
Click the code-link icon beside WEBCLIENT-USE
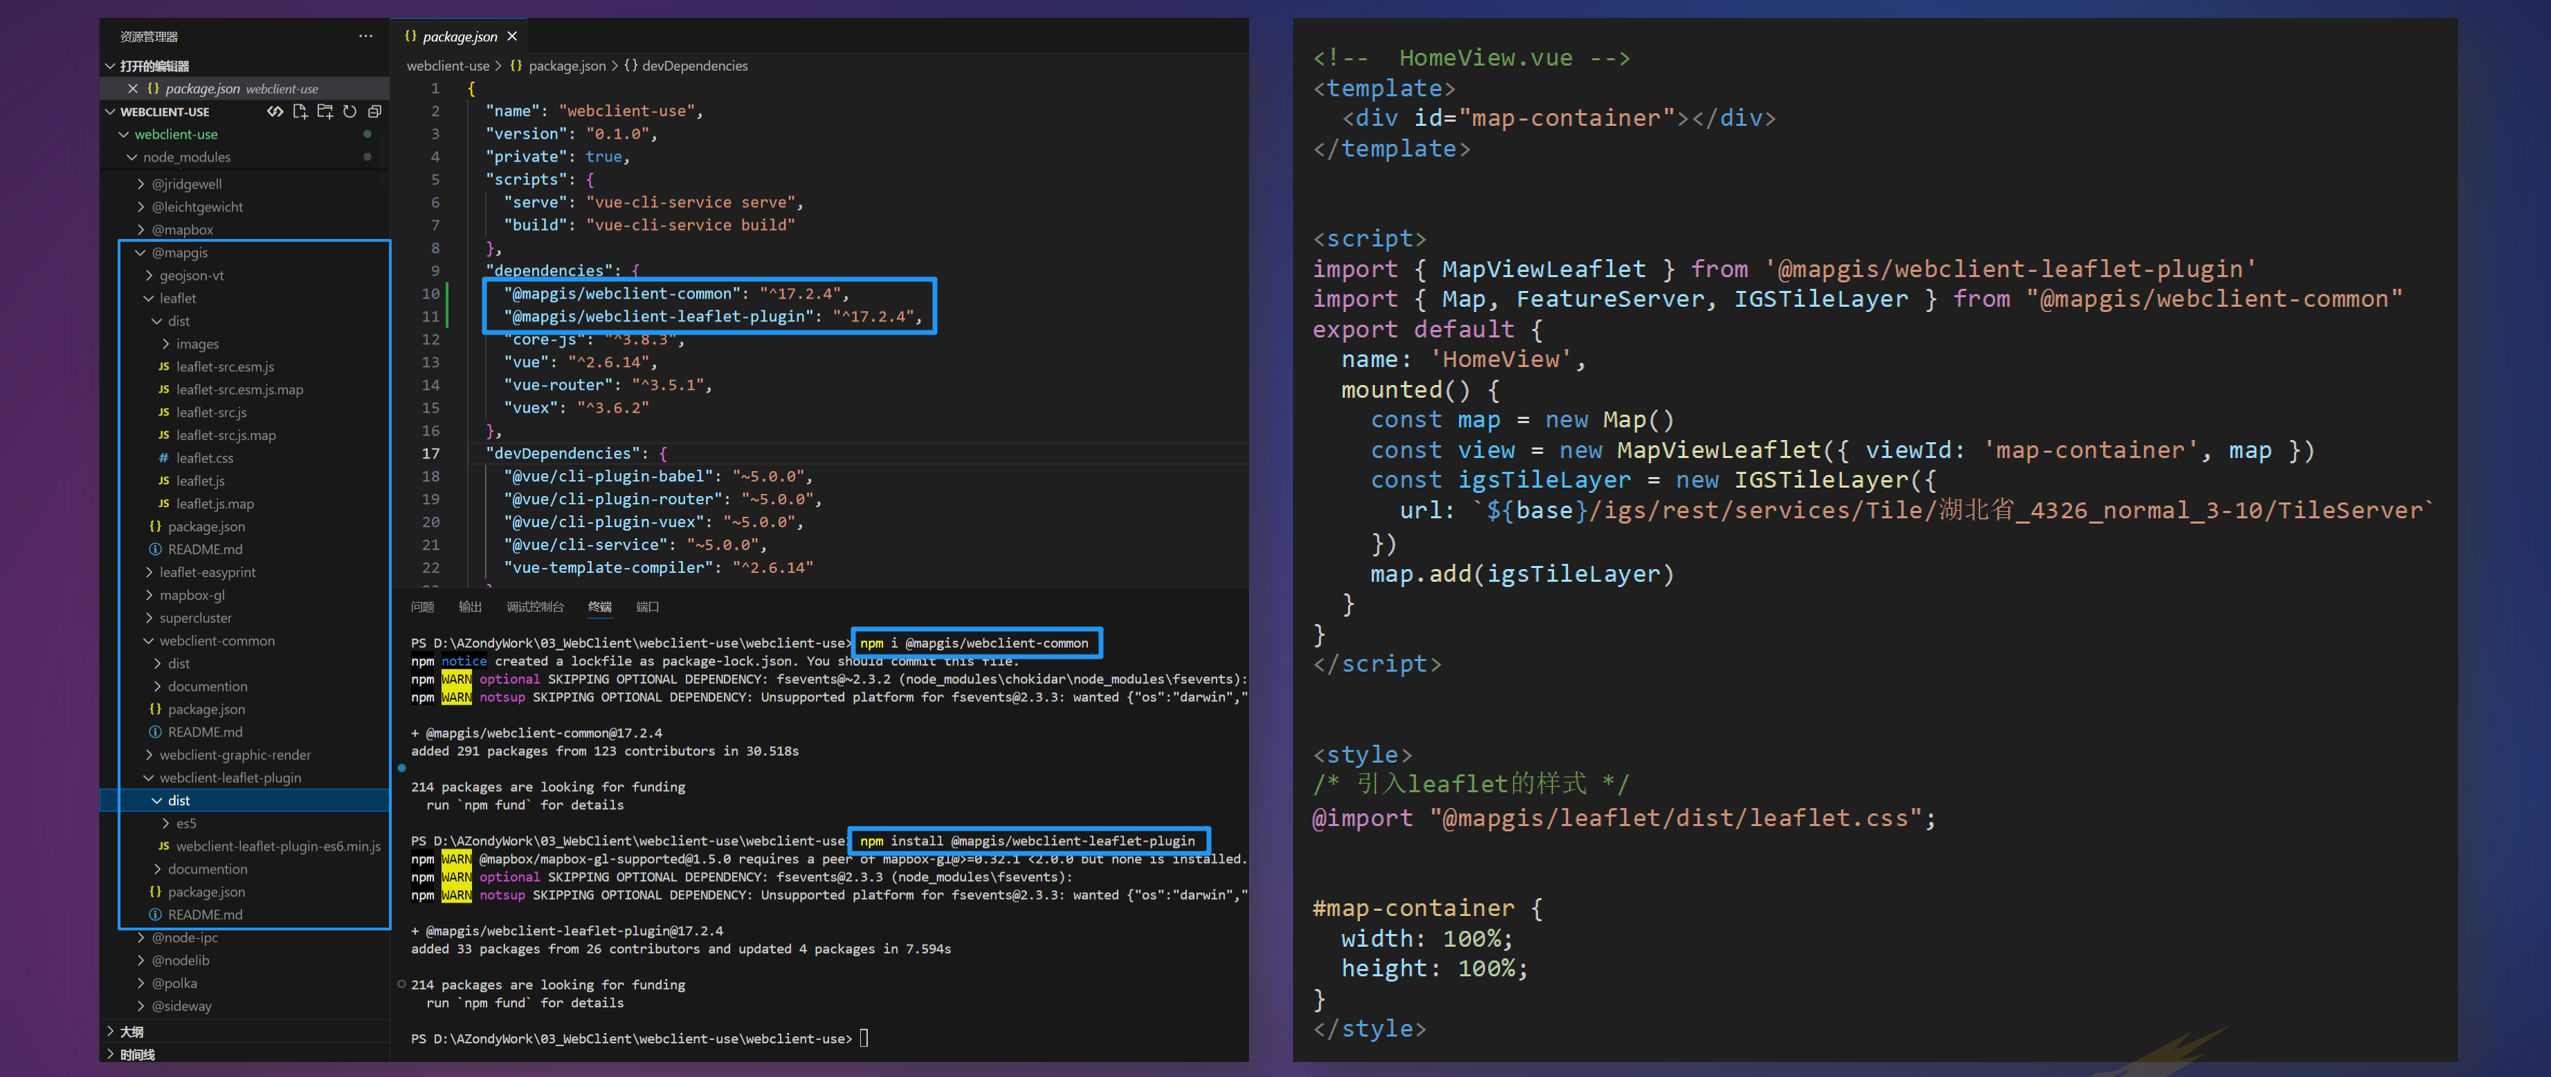pos(275,111)
